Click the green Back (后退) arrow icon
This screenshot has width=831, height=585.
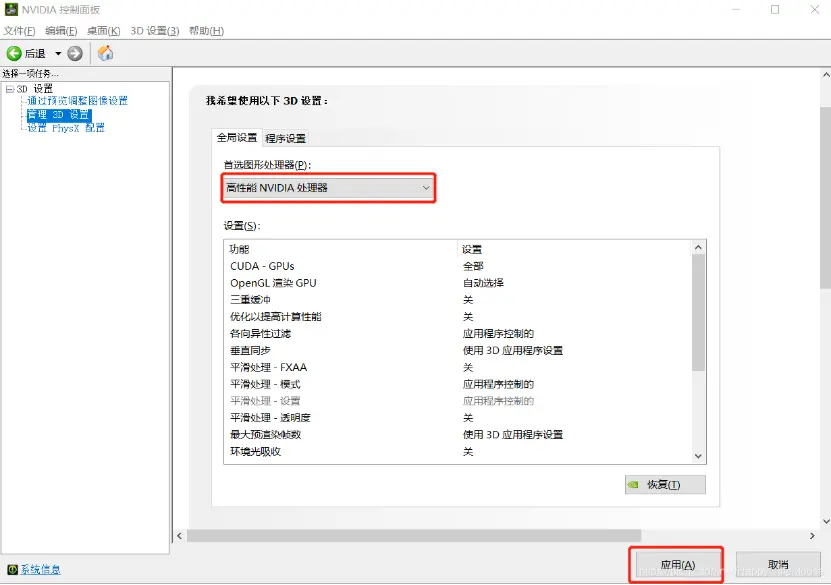14,53
